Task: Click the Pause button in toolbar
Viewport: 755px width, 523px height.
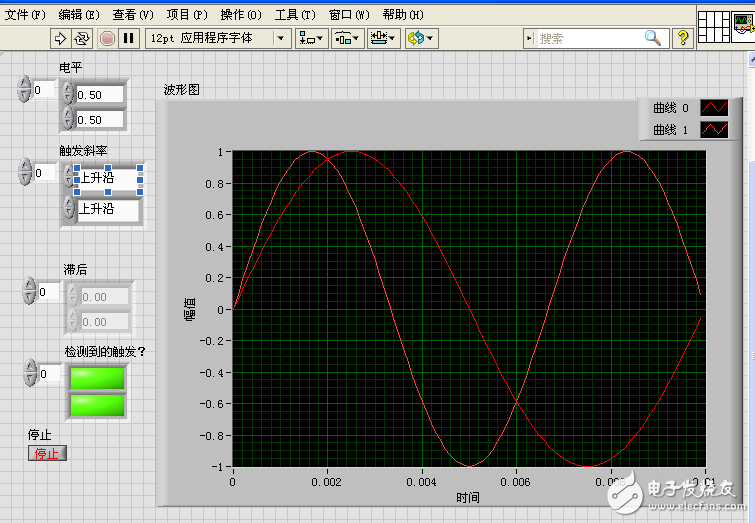Action: pos(128,38)
